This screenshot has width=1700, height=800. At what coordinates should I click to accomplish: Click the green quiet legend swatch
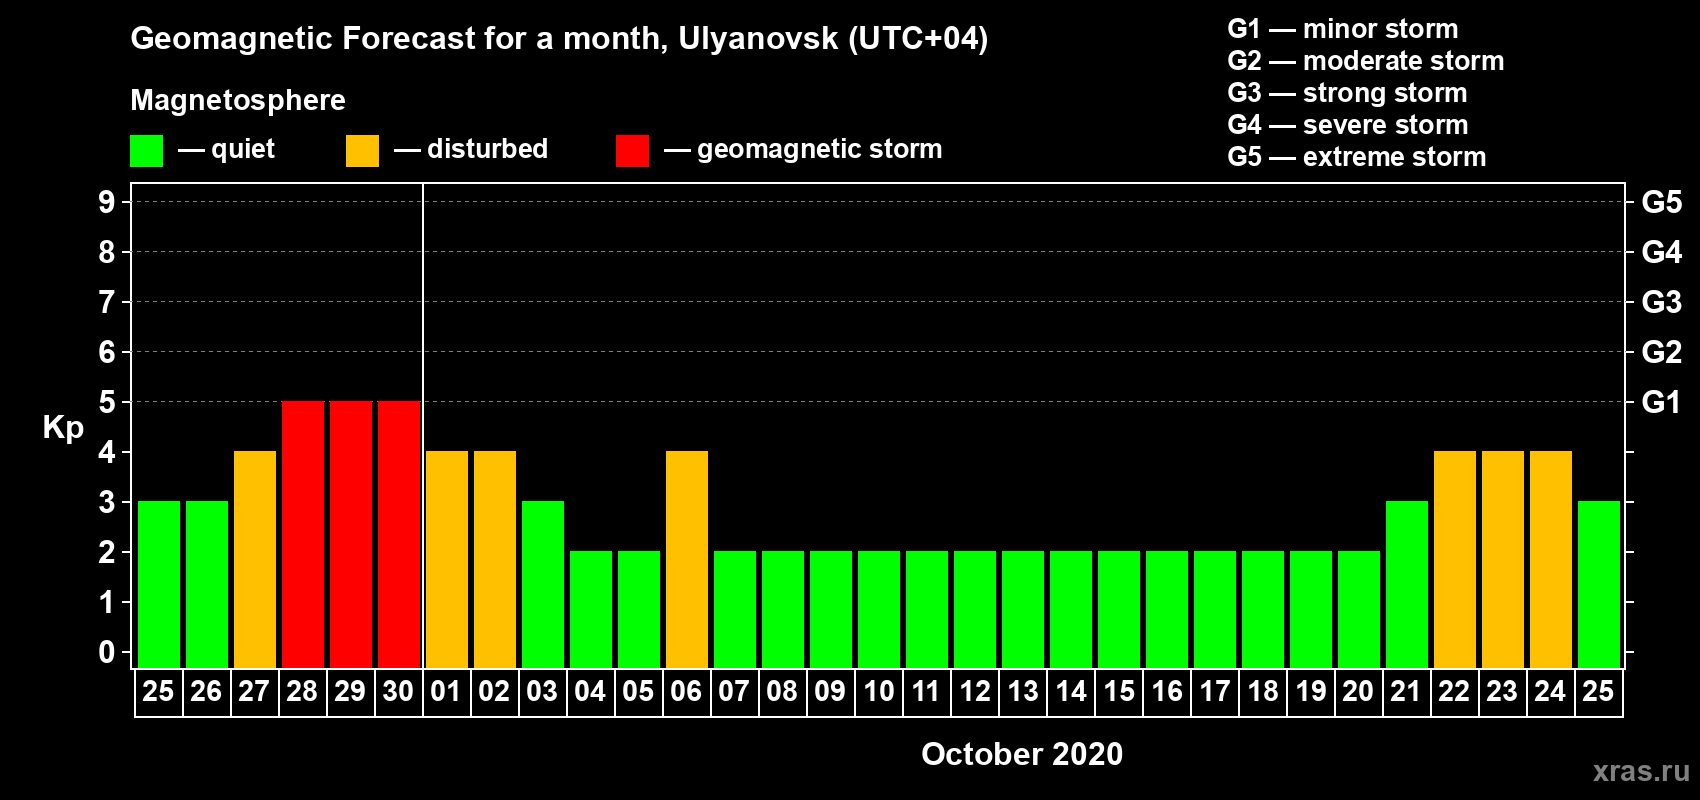click(146, 151)
